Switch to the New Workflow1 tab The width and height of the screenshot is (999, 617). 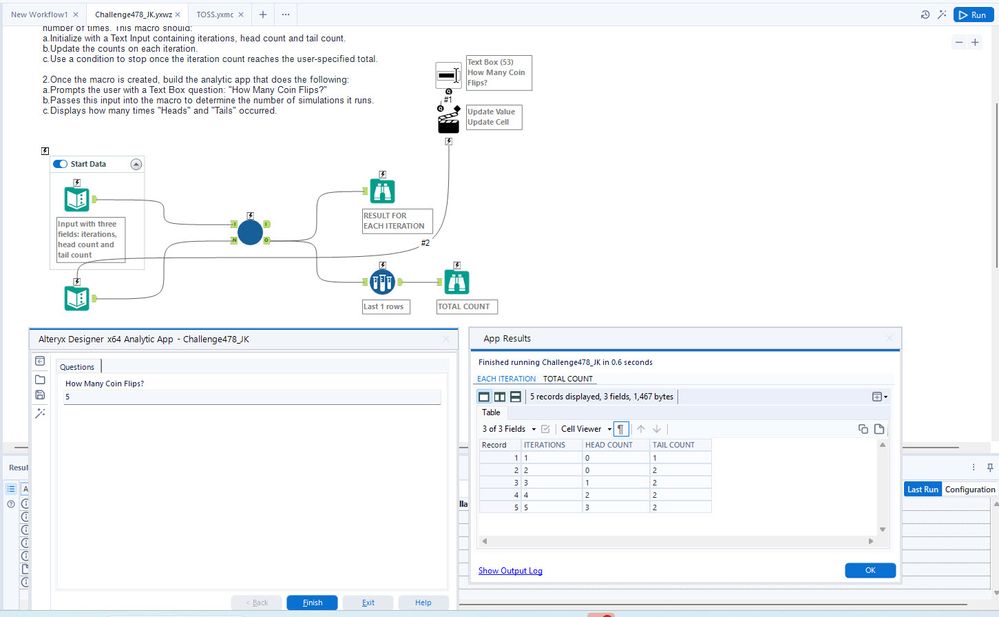[x=39, y=14]
